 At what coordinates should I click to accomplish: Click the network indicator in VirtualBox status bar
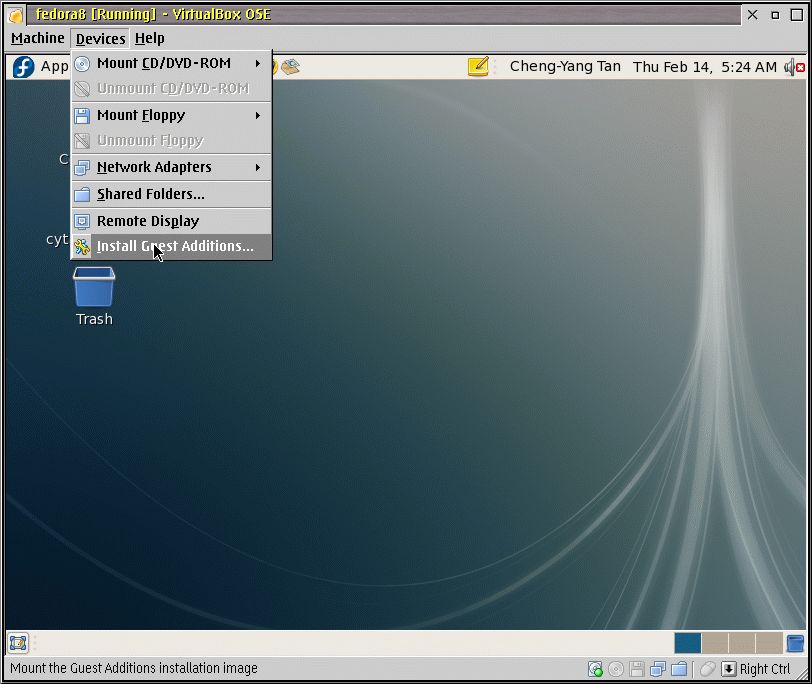(x=658, y=669)
